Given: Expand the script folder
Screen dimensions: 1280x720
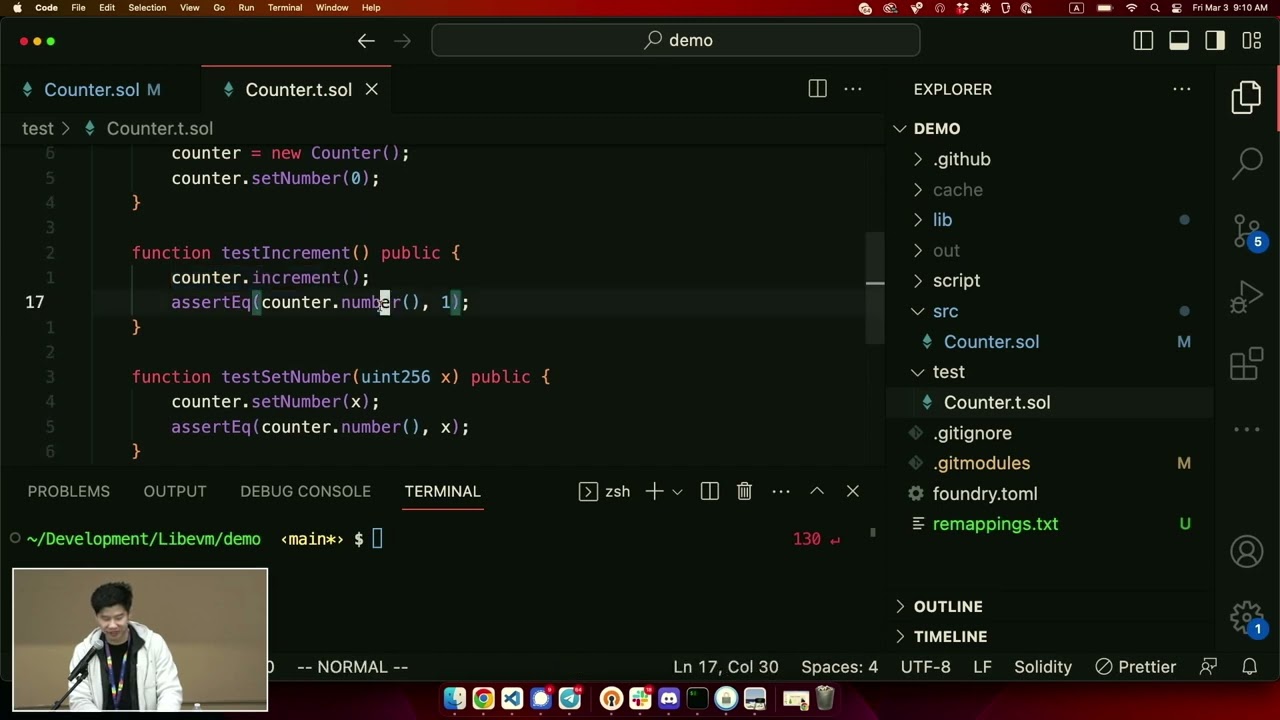Looking at the screenshot, I should coord(918,281).
